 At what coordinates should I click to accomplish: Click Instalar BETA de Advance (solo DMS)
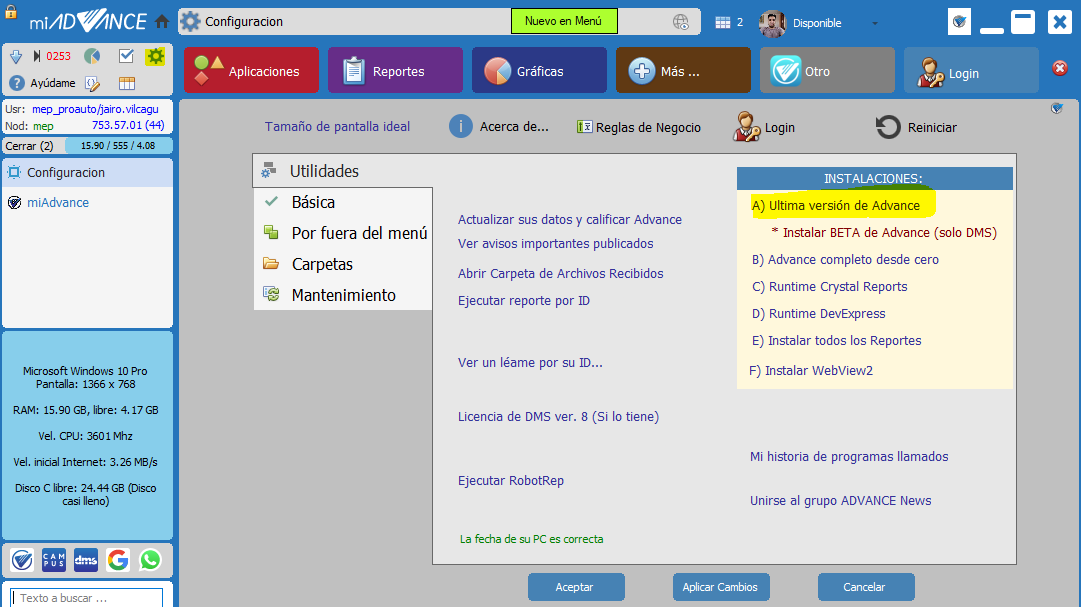[x=884, y=232]
